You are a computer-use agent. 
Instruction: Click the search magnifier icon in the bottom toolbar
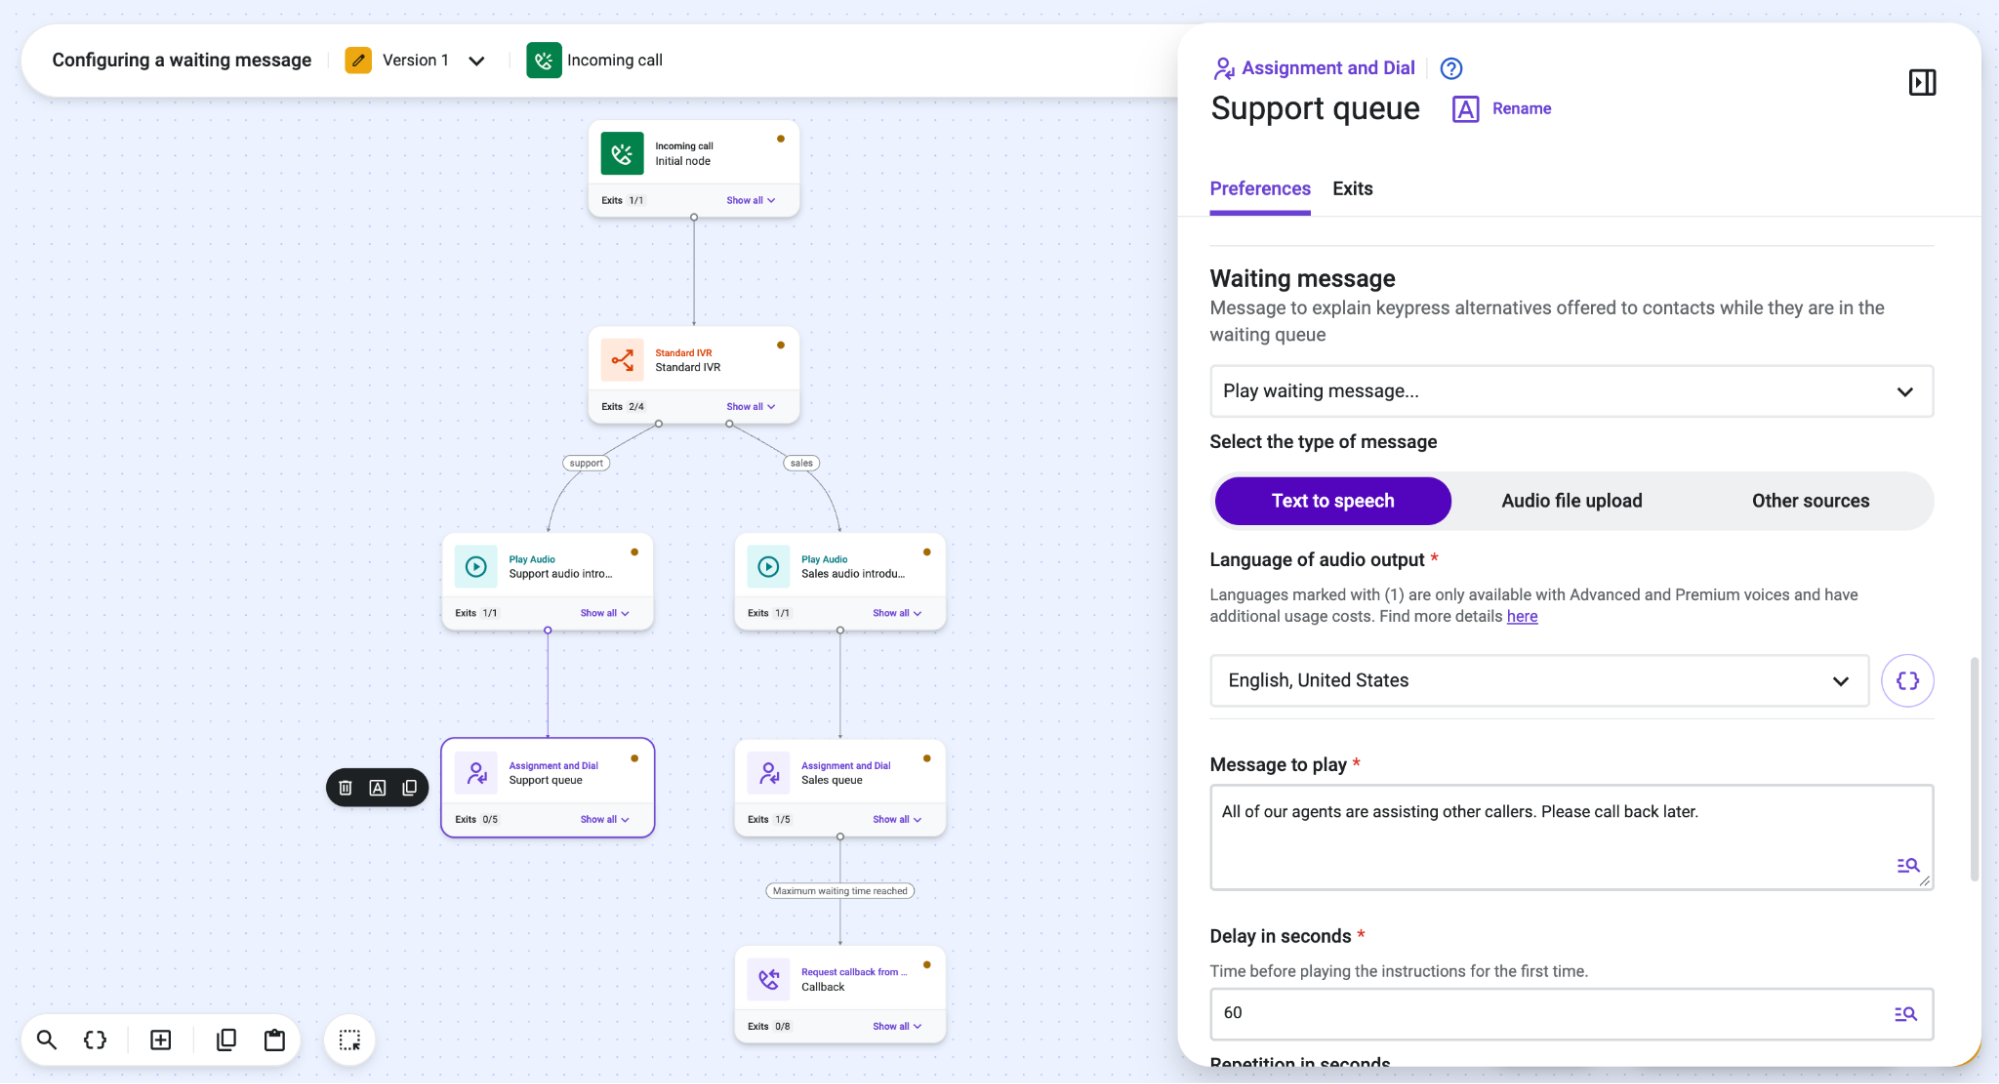[x=46, y=1040]
